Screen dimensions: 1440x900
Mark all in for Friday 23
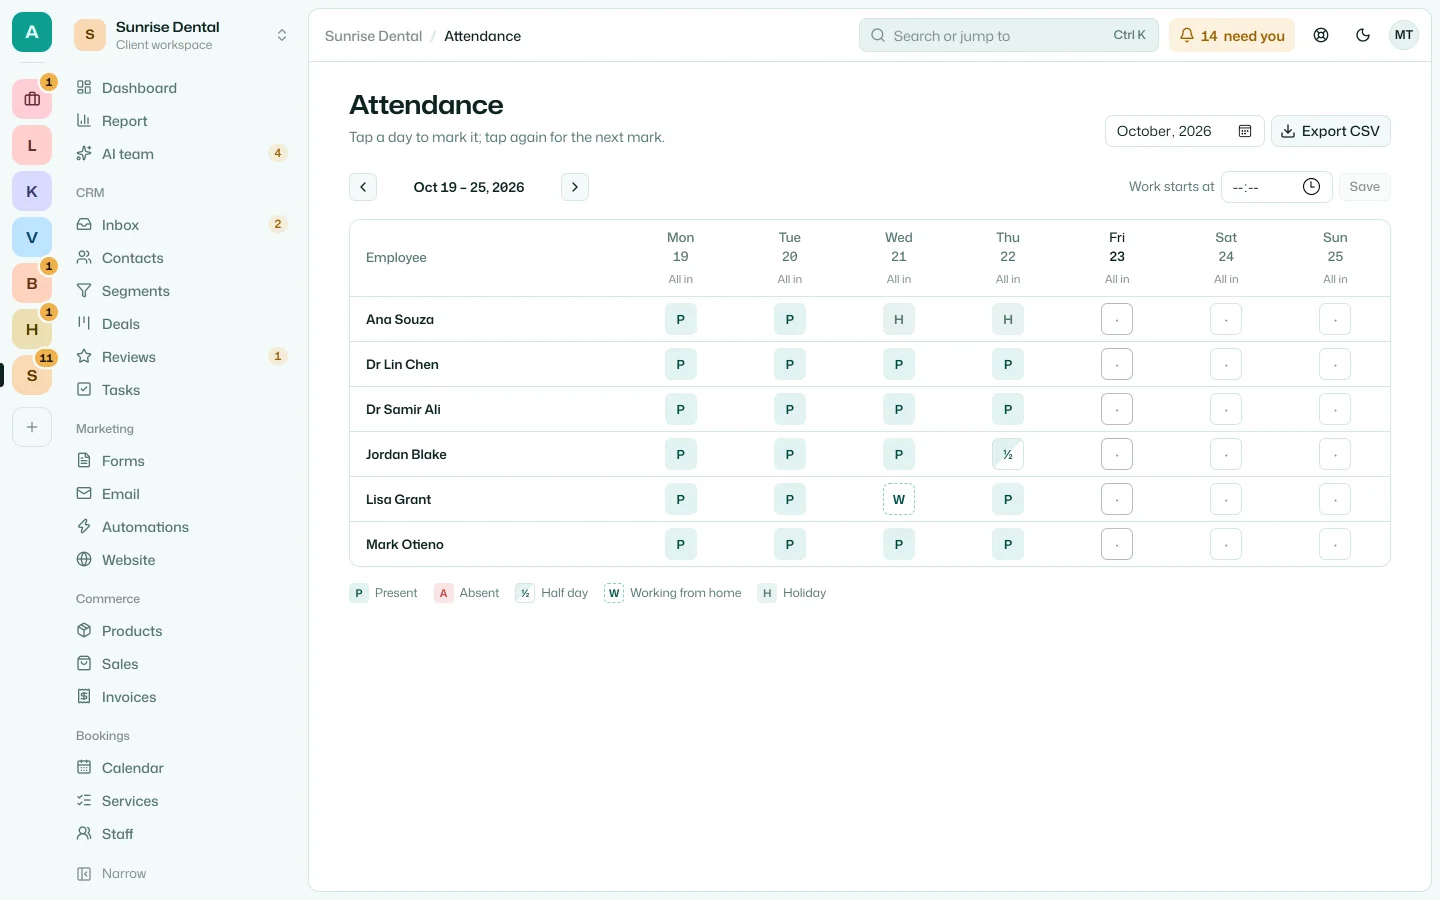click(1117, 280)
